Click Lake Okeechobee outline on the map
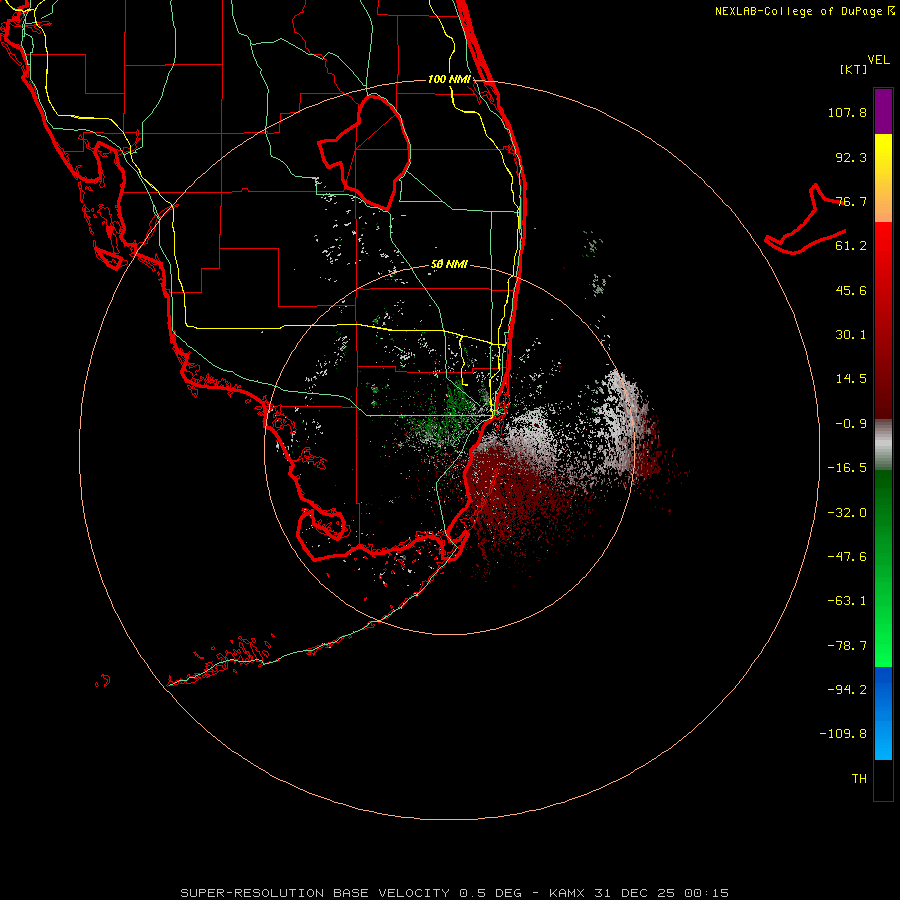Screen dimensions: 900x900 coord(365,152)
